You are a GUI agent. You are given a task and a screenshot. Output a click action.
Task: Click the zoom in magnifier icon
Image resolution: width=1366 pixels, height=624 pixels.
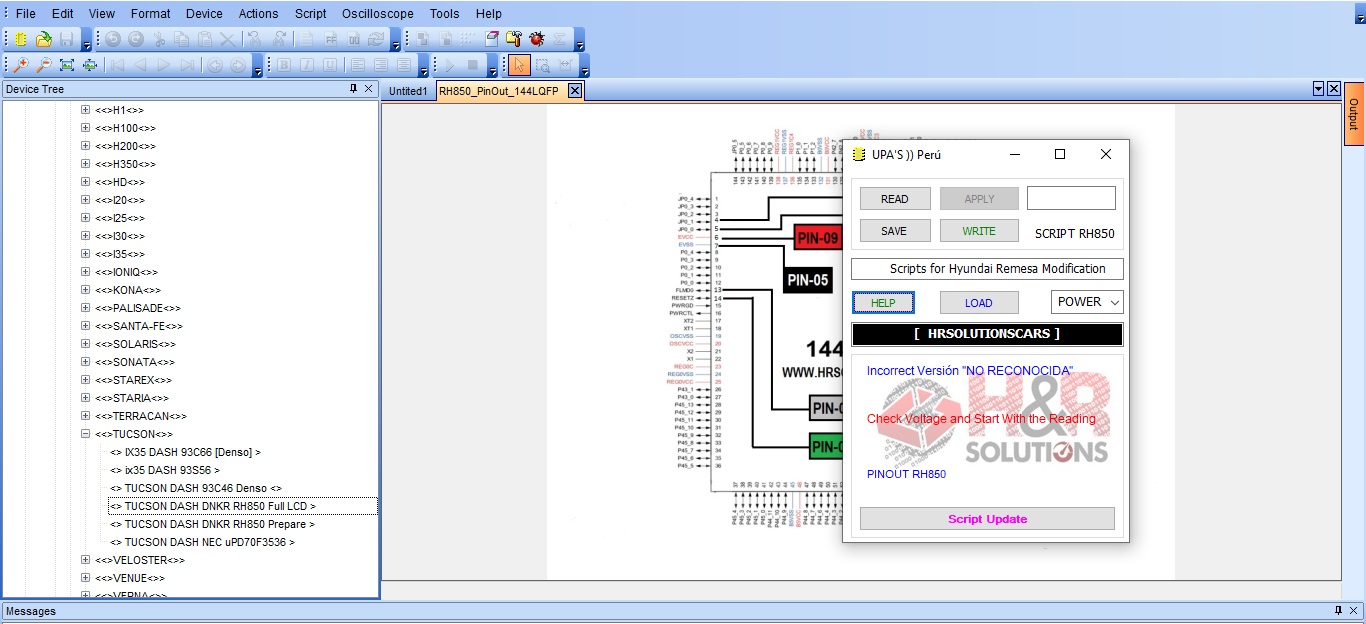click(20, 65)
